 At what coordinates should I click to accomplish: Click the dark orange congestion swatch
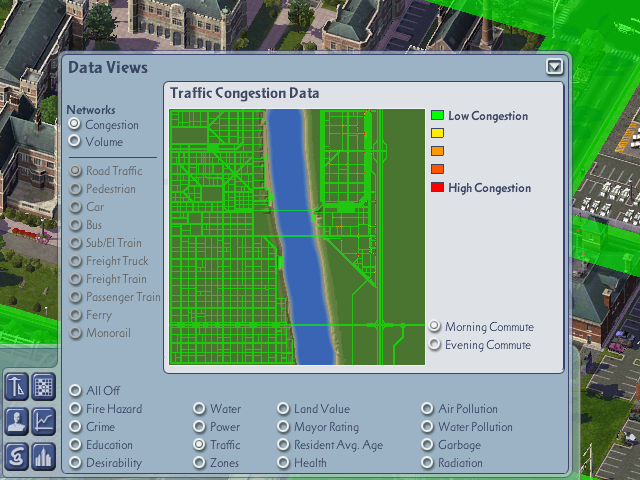click(x=438, y=169)
